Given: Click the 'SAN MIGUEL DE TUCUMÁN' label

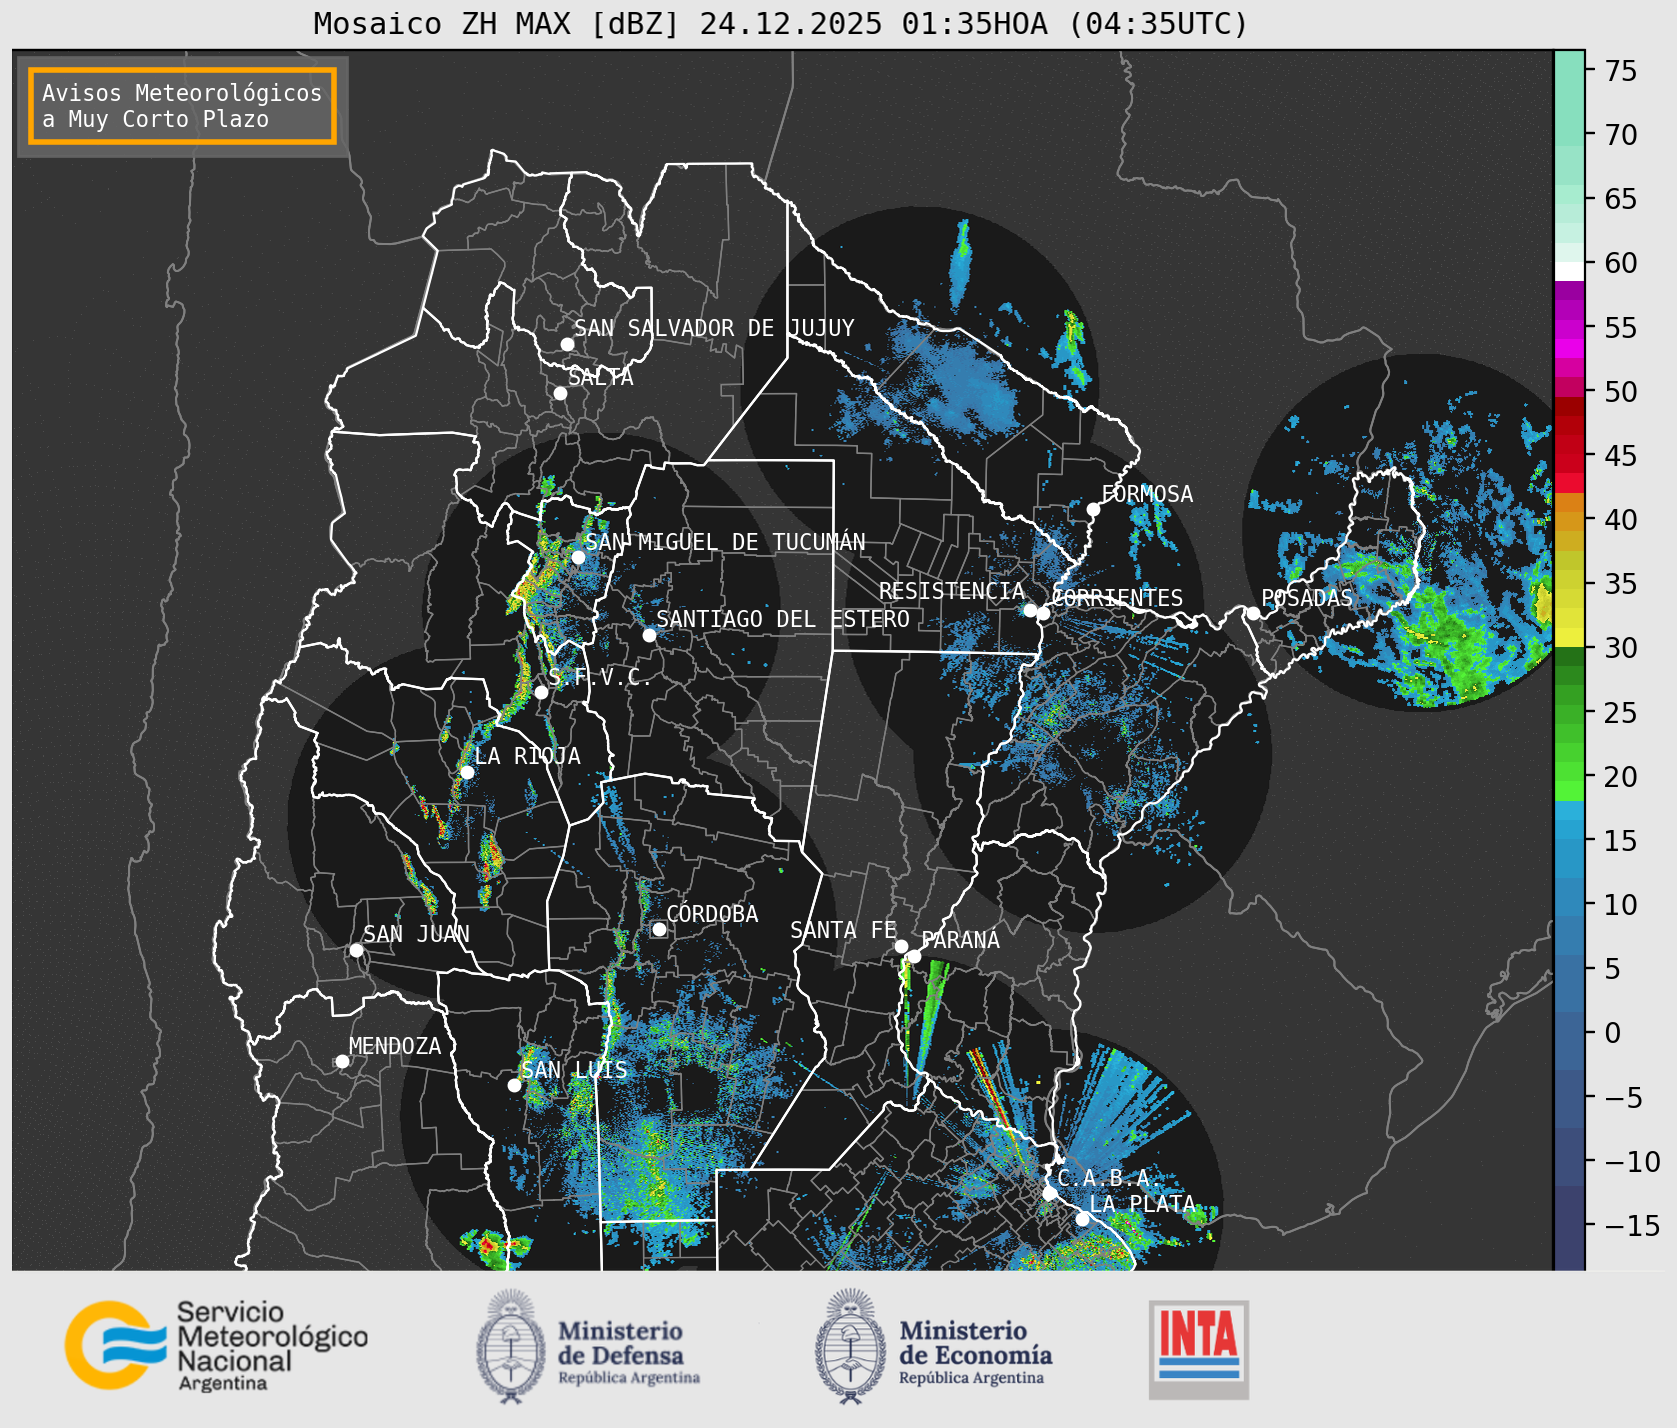Looking at the screenshot, I should 725,542.
